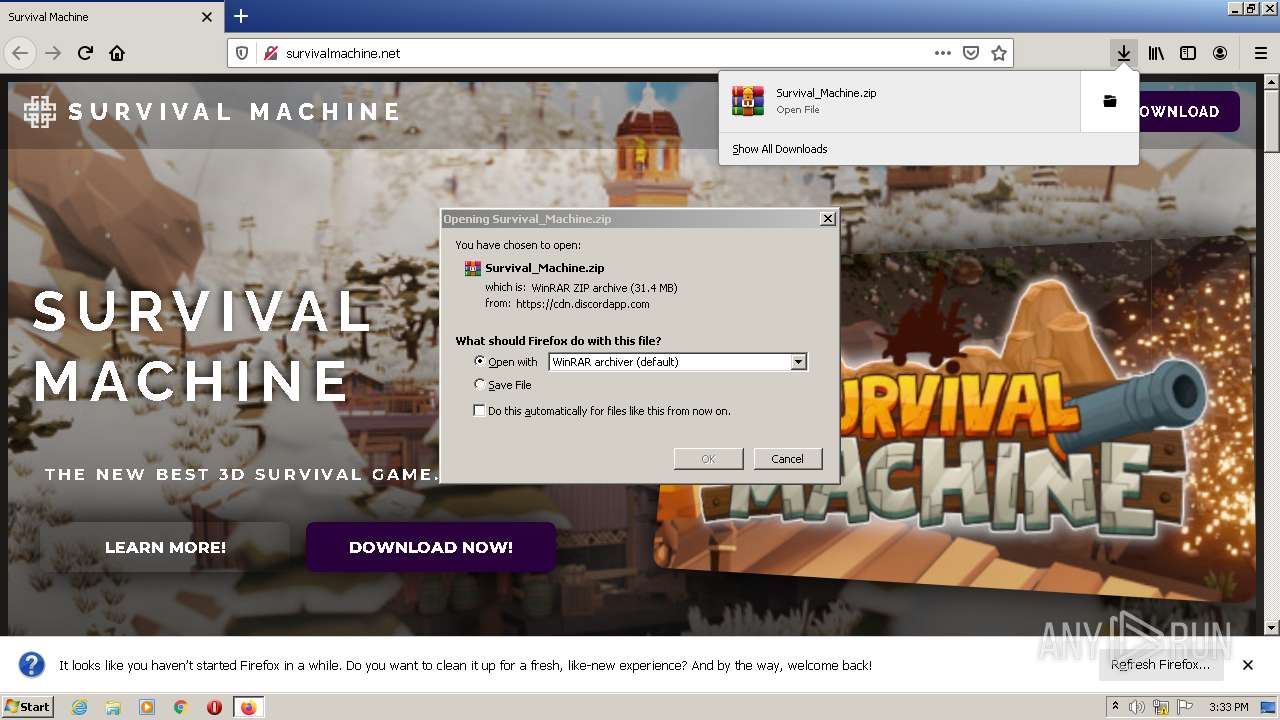Toggle the downloads panel arrow
The image size is (1280, 720).
[x=1124, y=53]
